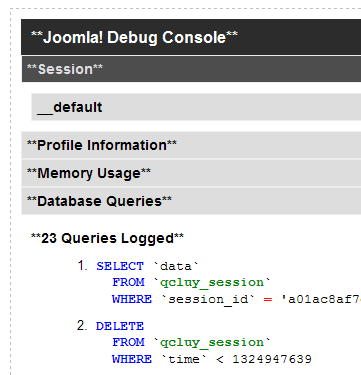
Task: Click qcluy_session table name in SELECT query
Action: click(212, 282)
